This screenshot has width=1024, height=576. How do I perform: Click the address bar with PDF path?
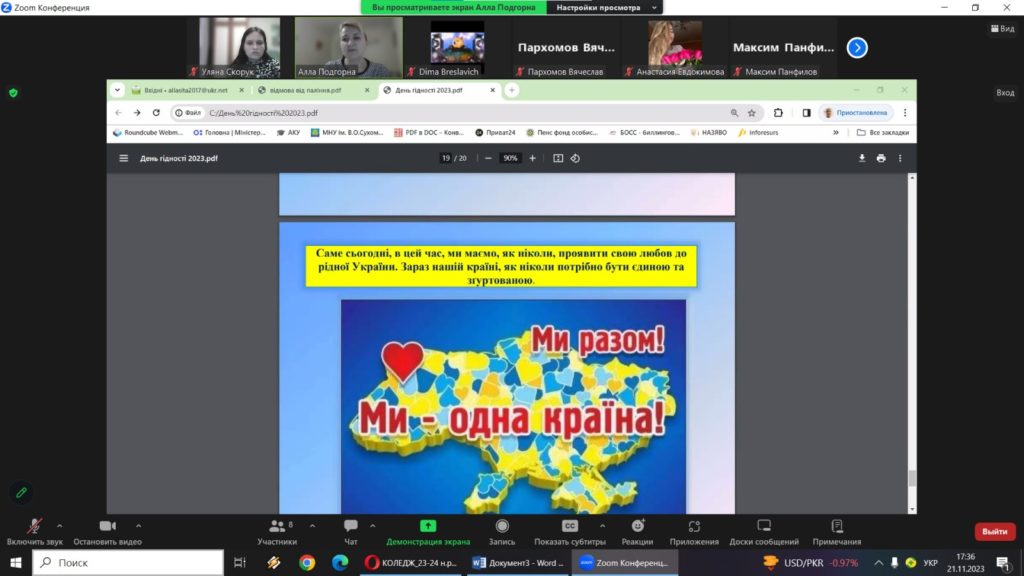tap(464, 112)
